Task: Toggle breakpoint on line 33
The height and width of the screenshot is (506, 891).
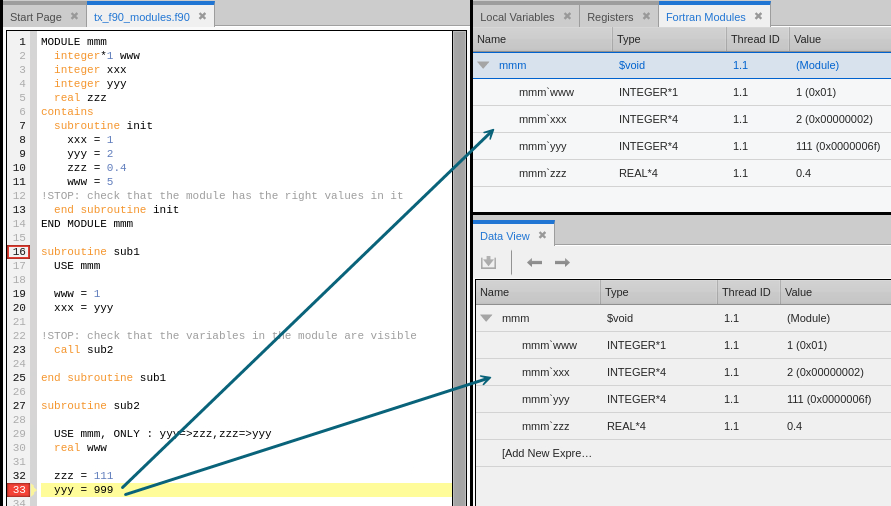Action: 18,490
